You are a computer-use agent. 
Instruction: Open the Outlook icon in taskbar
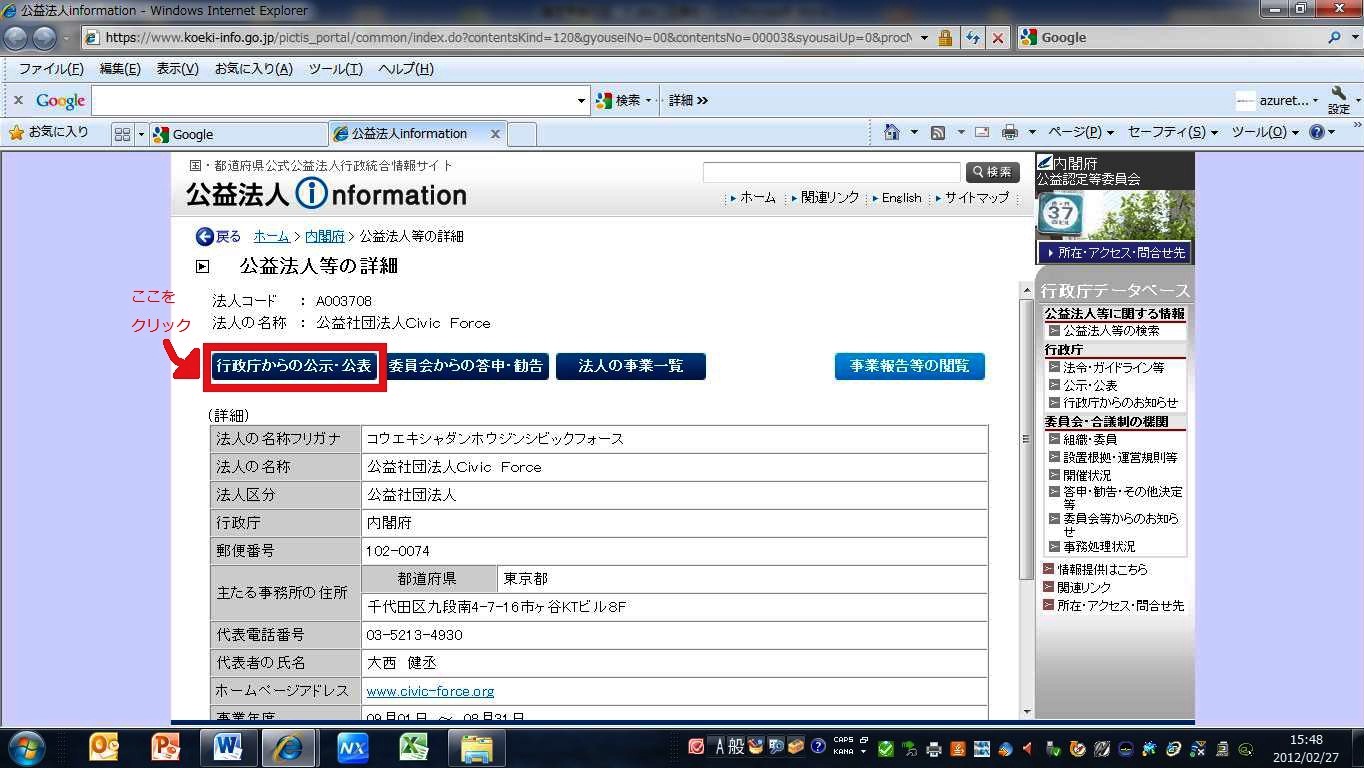click(x=104, y=747)
